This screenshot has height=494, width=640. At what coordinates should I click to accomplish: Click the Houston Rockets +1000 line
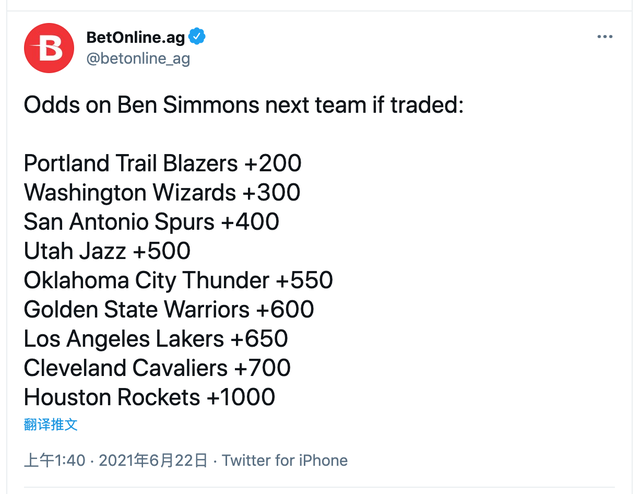click(x=149, y=397)
